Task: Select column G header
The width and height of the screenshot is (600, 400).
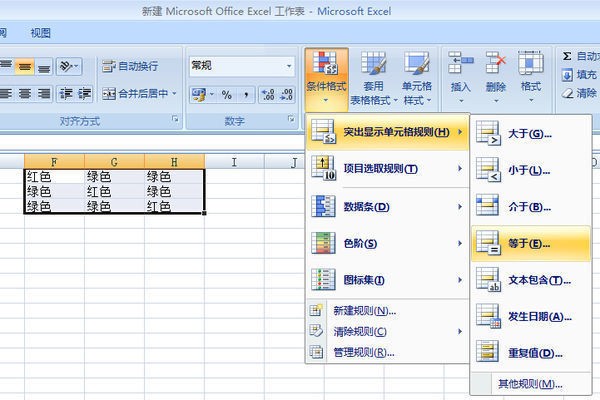Action: [x=114, y=162]
